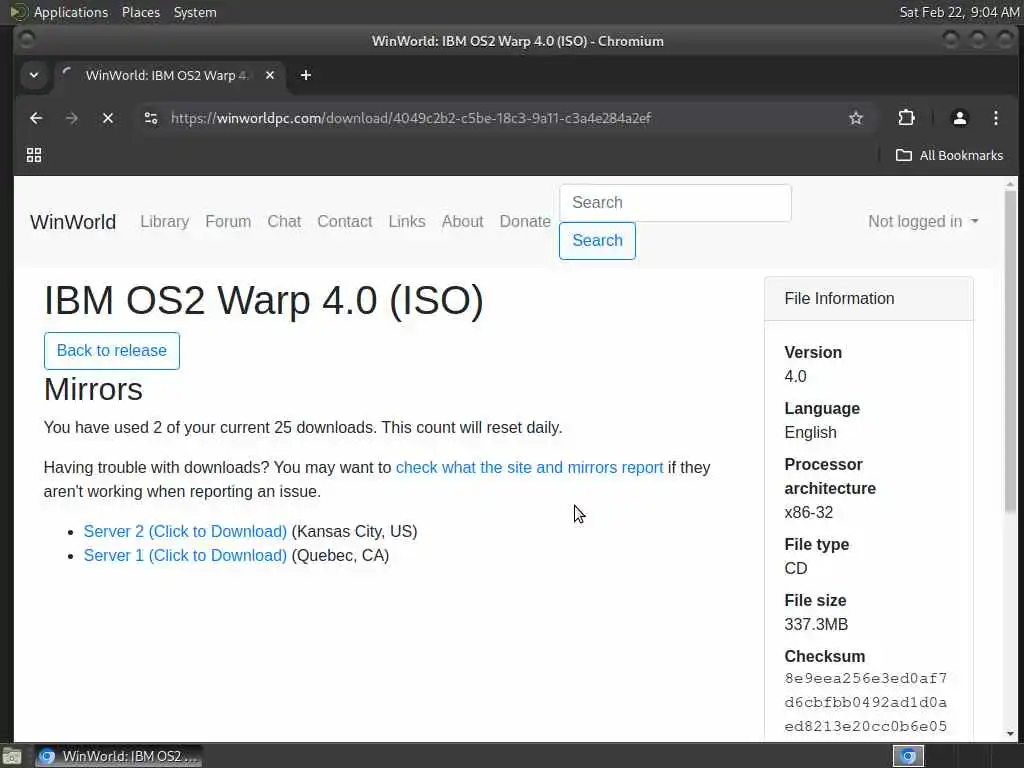Expand the tab search dropdown arrow
The image size is (1024, 768).
[x=34, y=76]
